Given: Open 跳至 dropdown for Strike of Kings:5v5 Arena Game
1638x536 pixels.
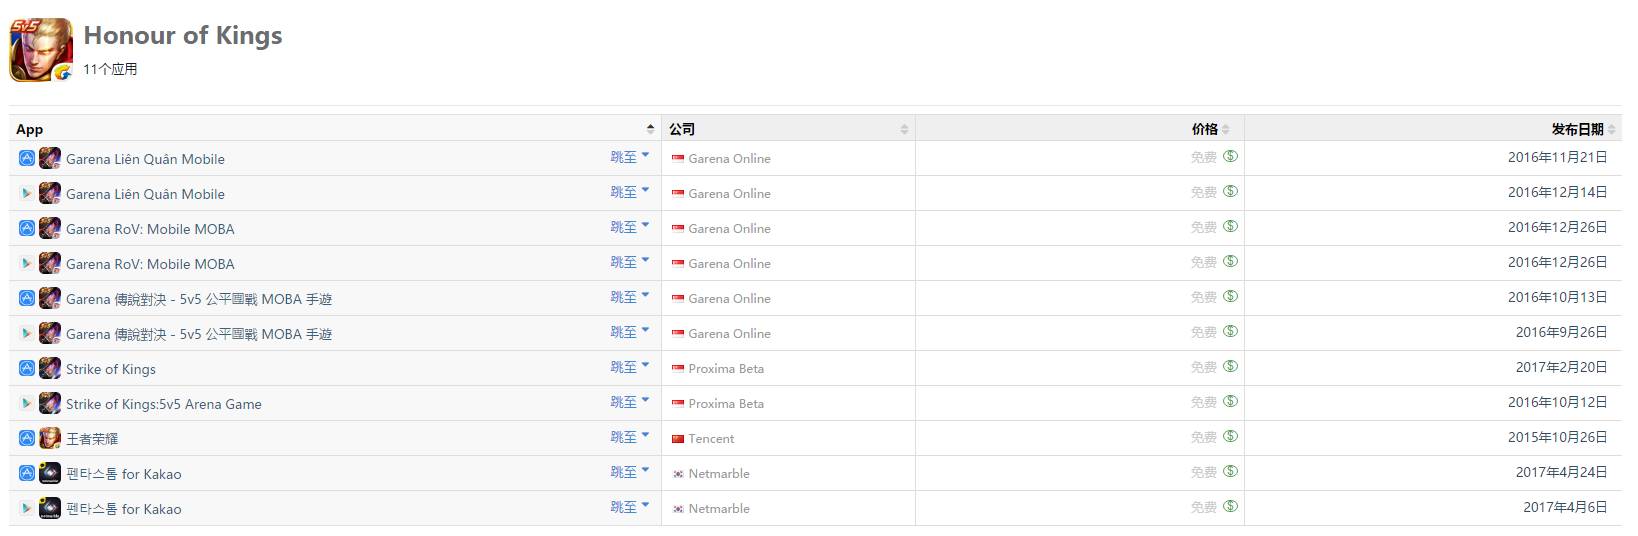Looking at the screenshot, I should 630,402.
